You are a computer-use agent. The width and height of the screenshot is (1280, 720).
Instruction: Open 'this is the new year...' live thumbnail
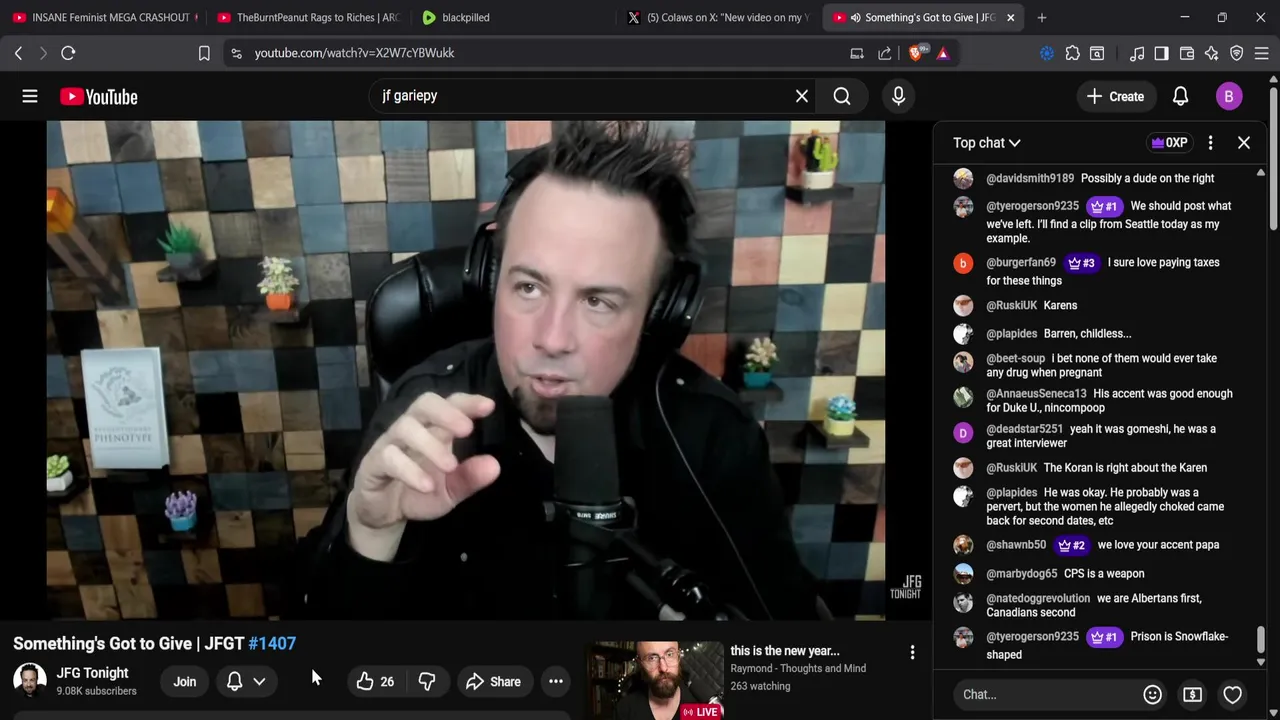654,680
